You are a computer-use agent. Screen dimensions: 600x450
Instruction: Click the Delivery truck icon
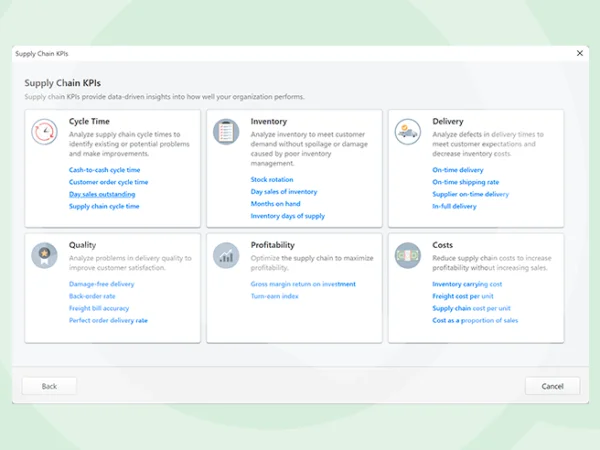[407, 131]
